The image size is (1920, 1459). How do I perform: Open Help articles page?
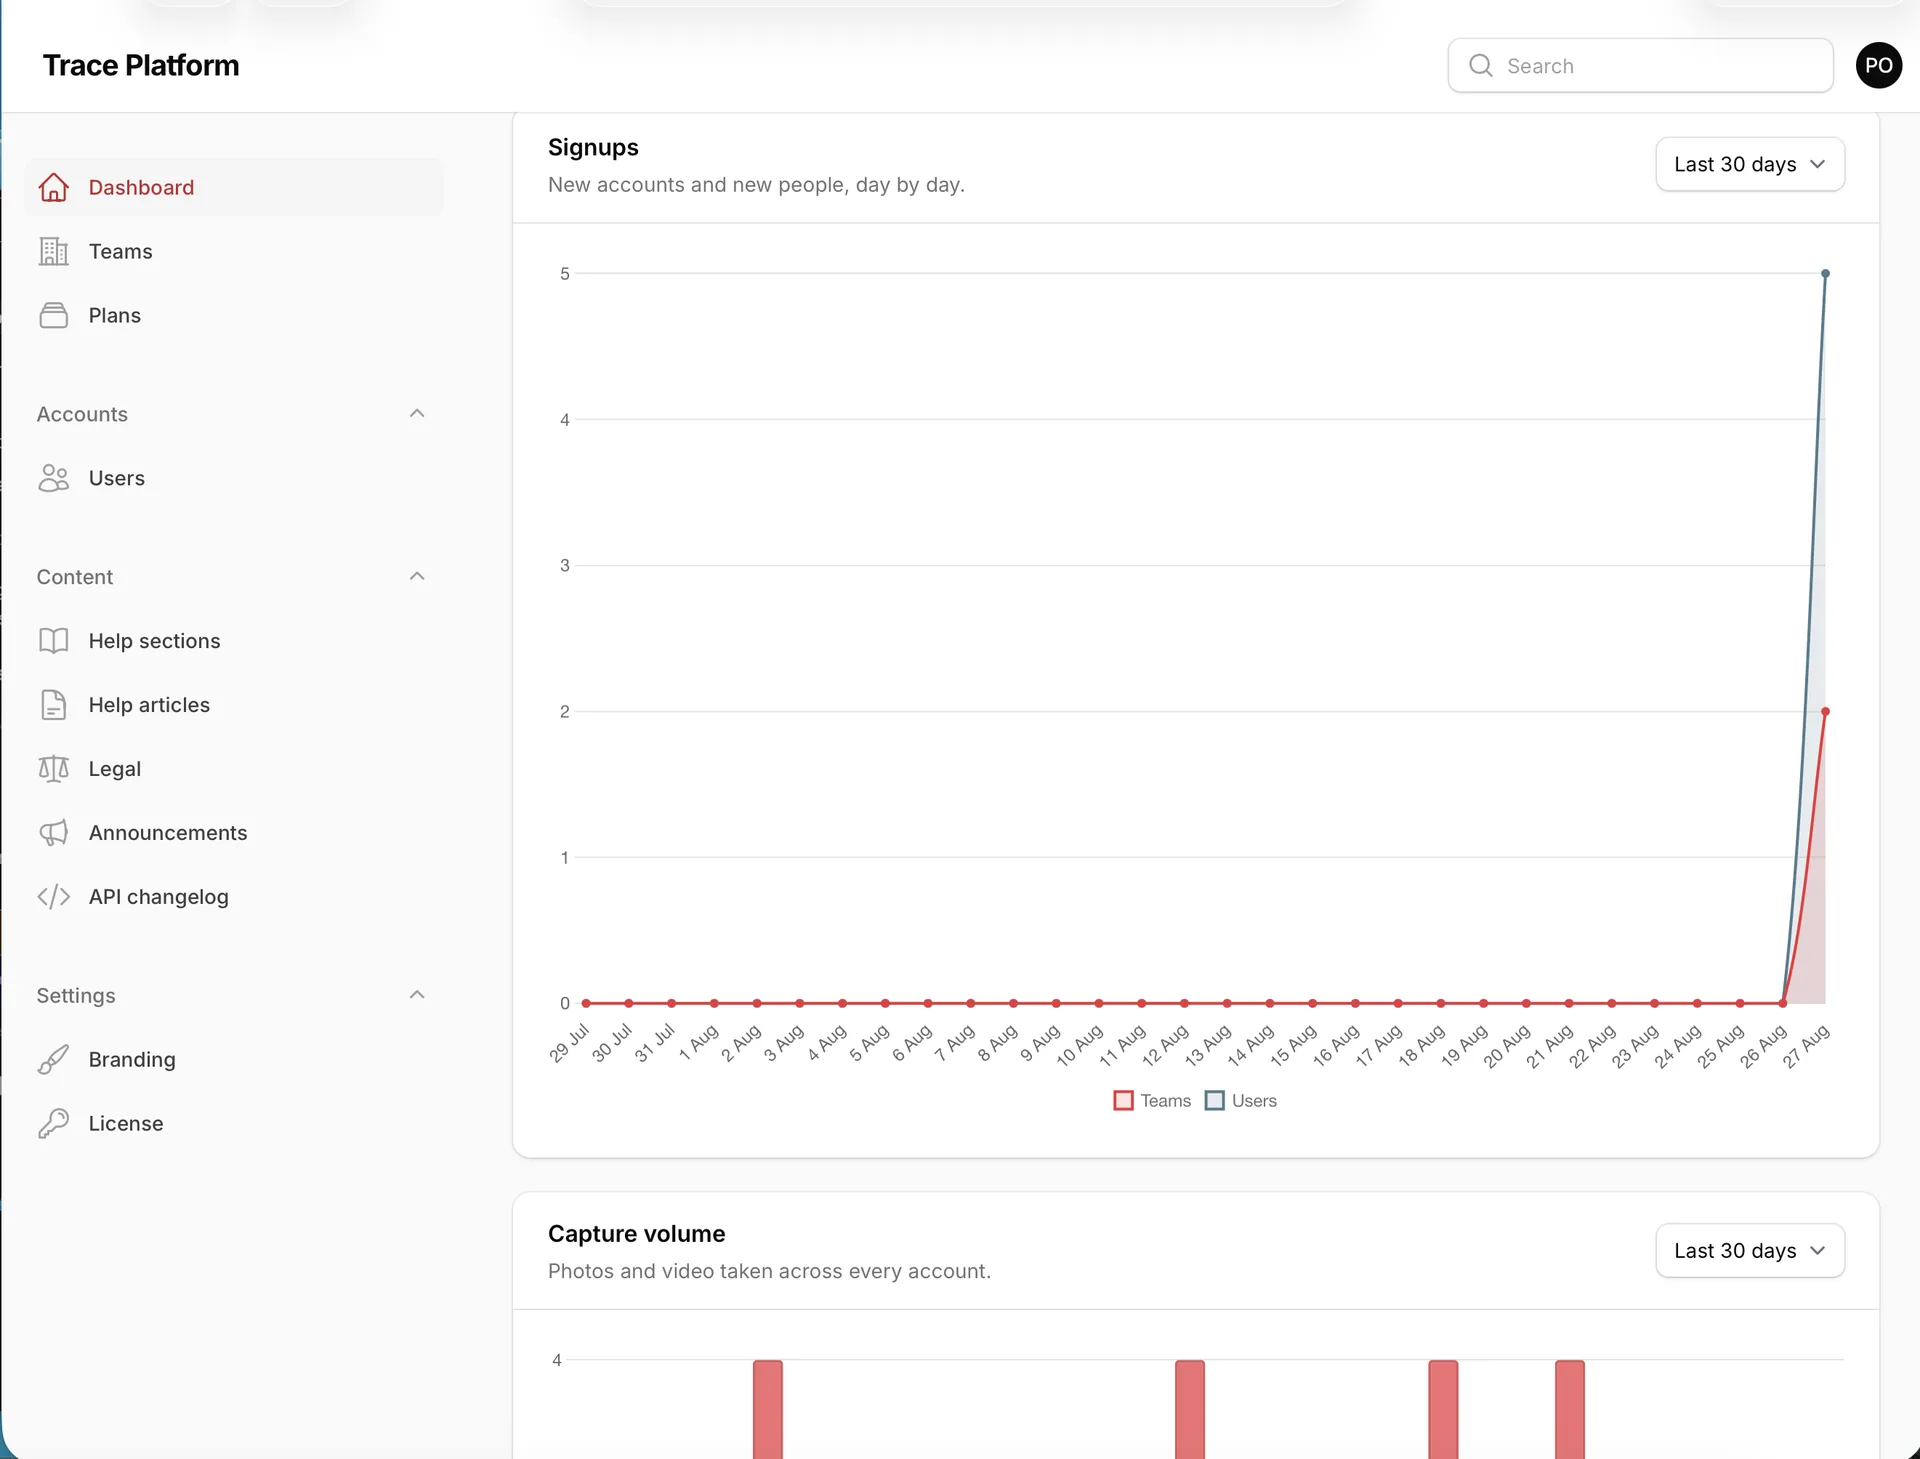click(x=234, y=705)
